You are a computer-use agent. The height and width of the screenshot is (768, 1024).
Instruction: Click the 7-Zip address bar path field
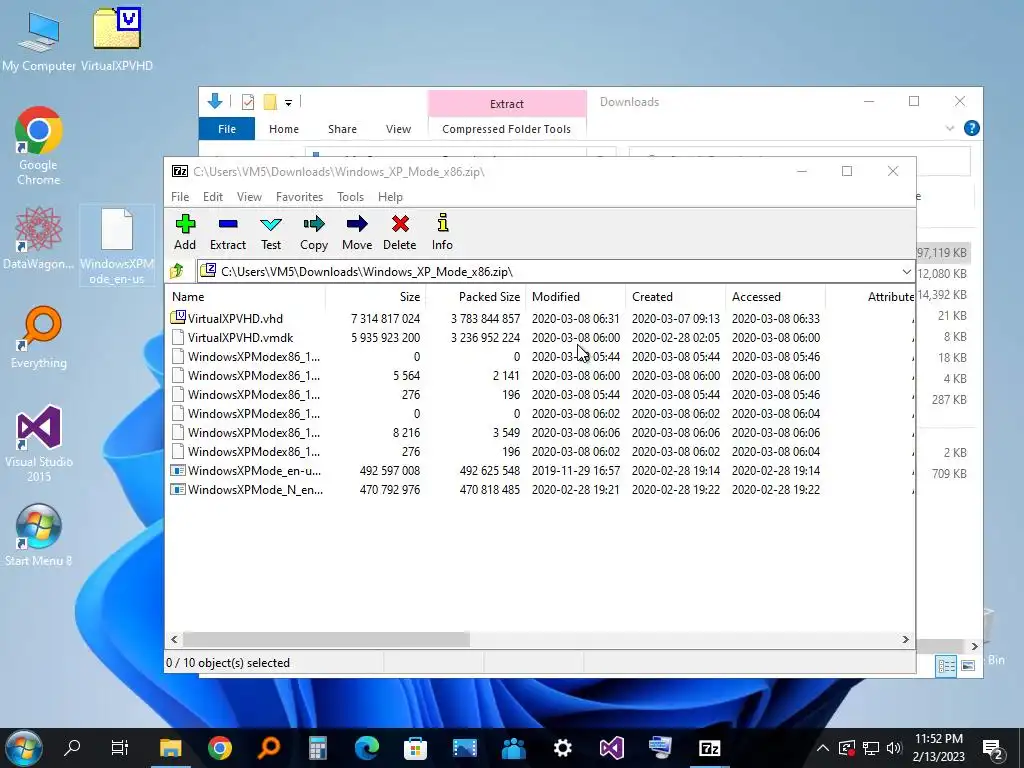point(549,272)
